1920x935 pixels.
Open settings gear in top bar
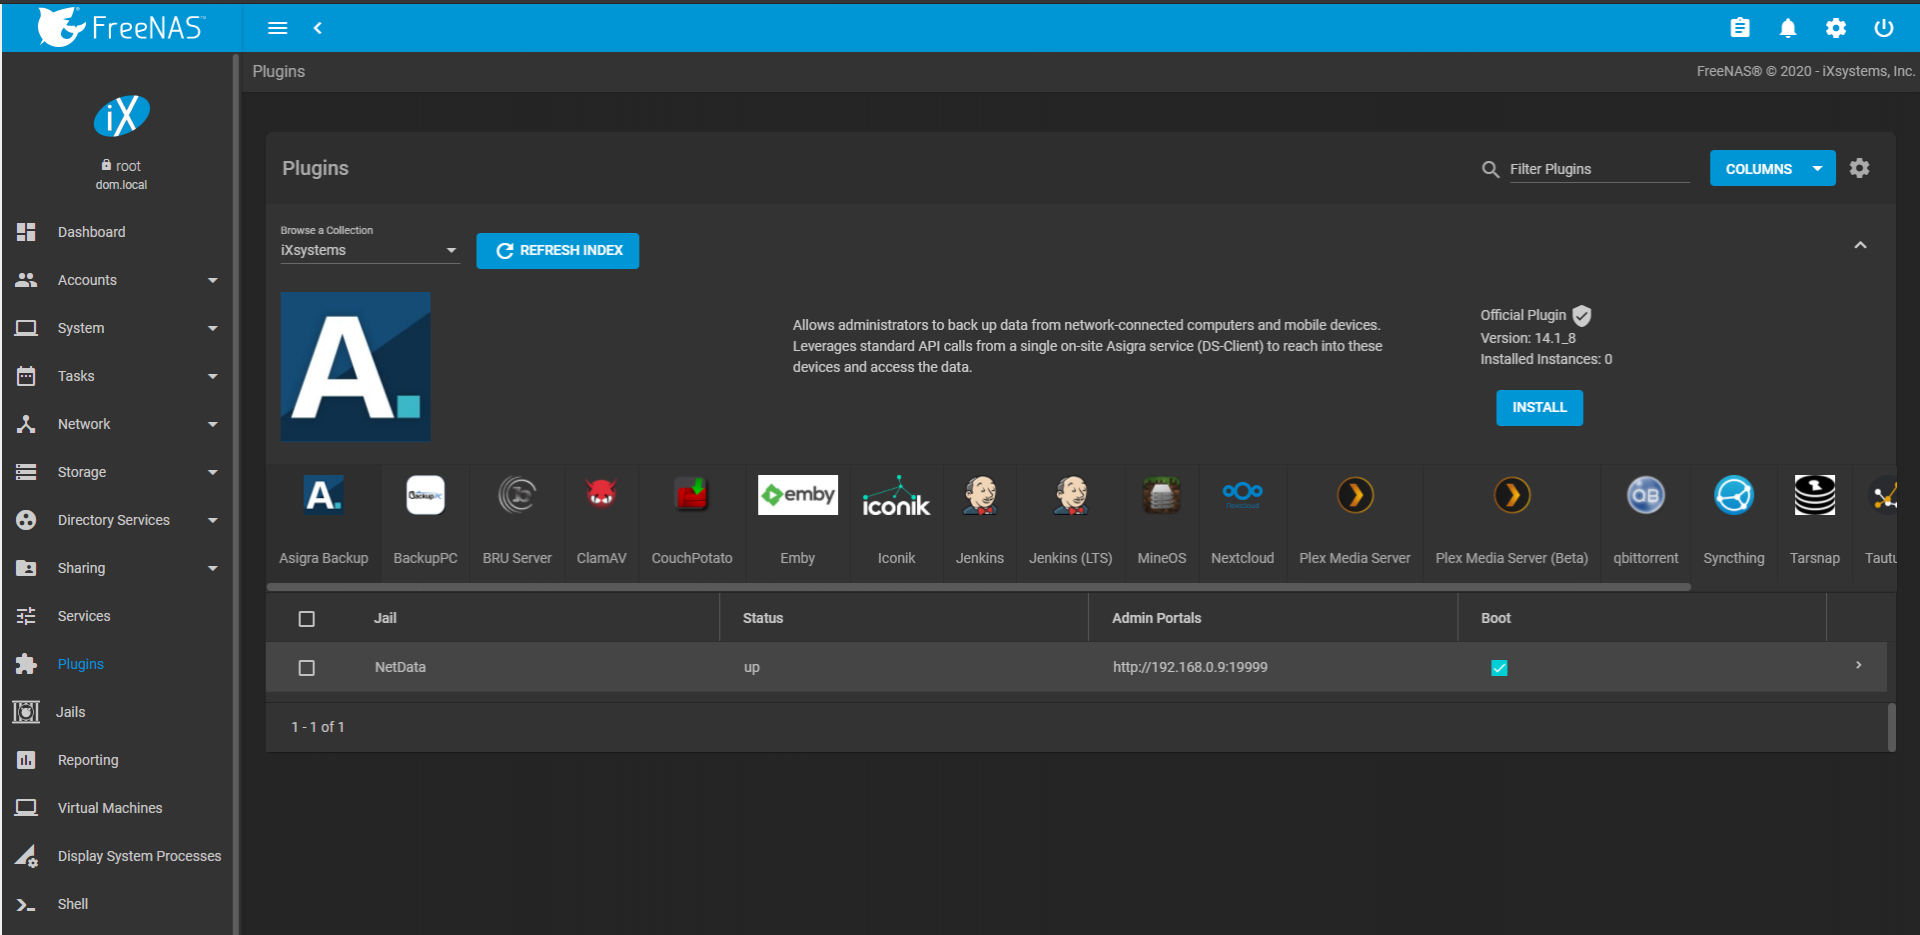(x=1836, y=28)
